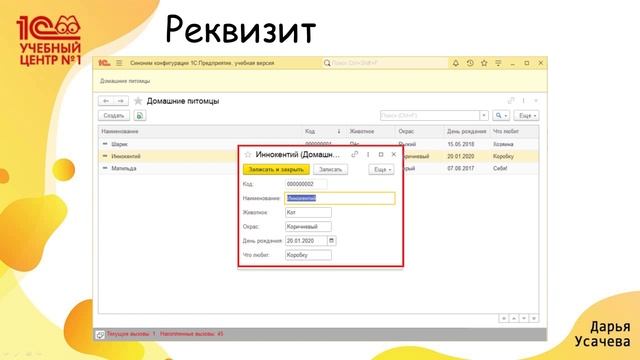Sort by День рождения column header

[x=467, y=131]
